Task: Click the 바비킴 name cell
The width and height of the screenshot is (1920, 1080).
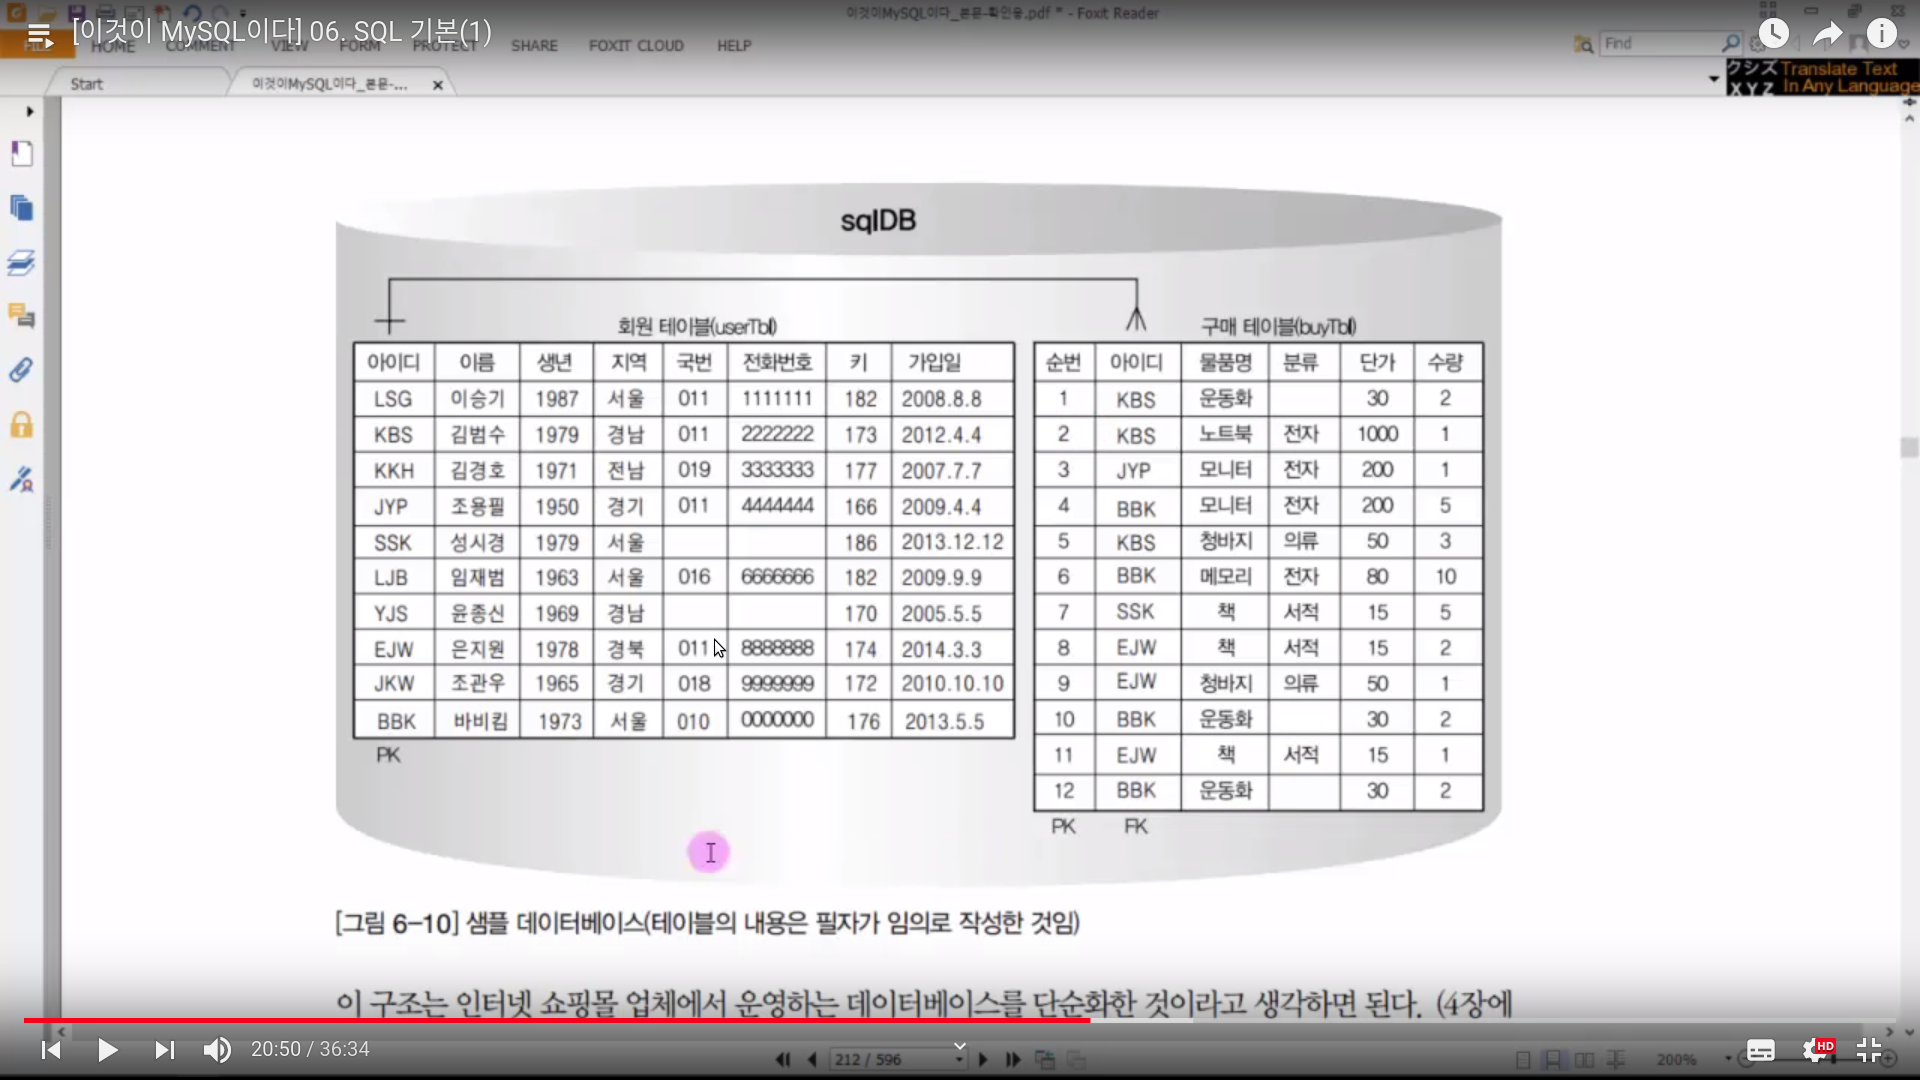Action: pyautogui.click(x=480, y=721)
